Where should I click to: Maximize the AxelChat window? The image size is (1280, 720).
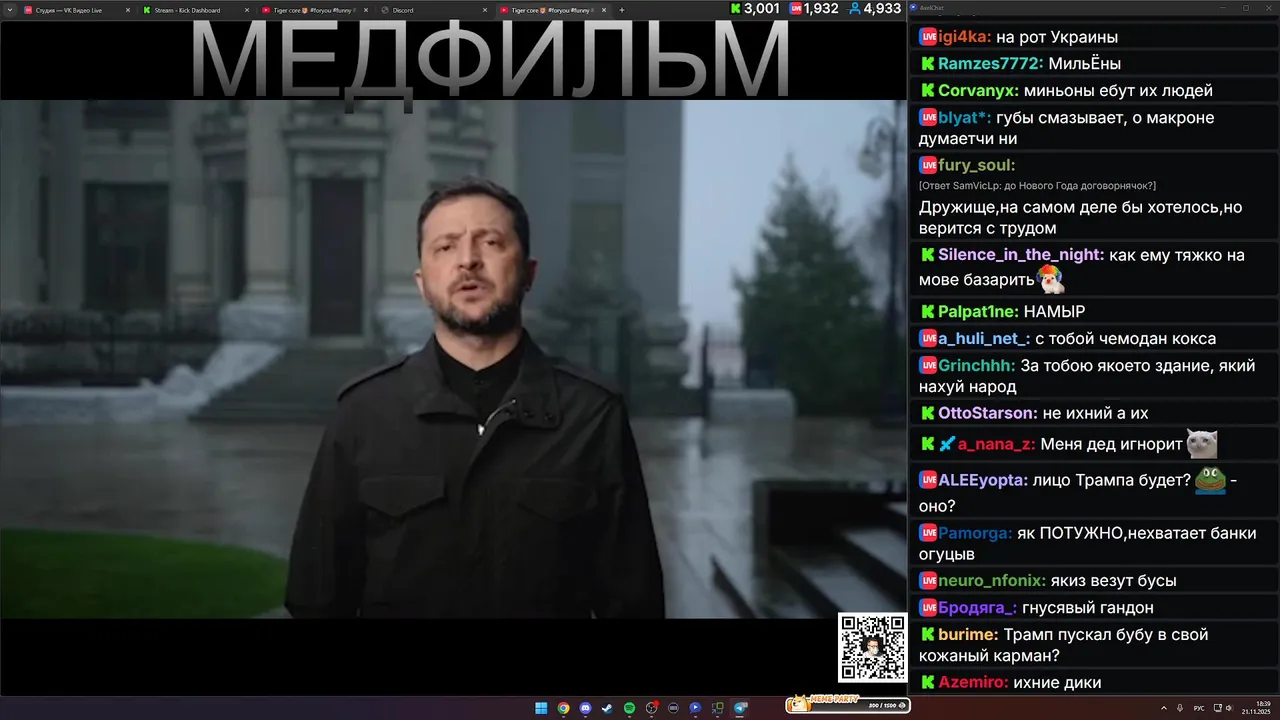pyautogui.click(x=1245, y=7)
